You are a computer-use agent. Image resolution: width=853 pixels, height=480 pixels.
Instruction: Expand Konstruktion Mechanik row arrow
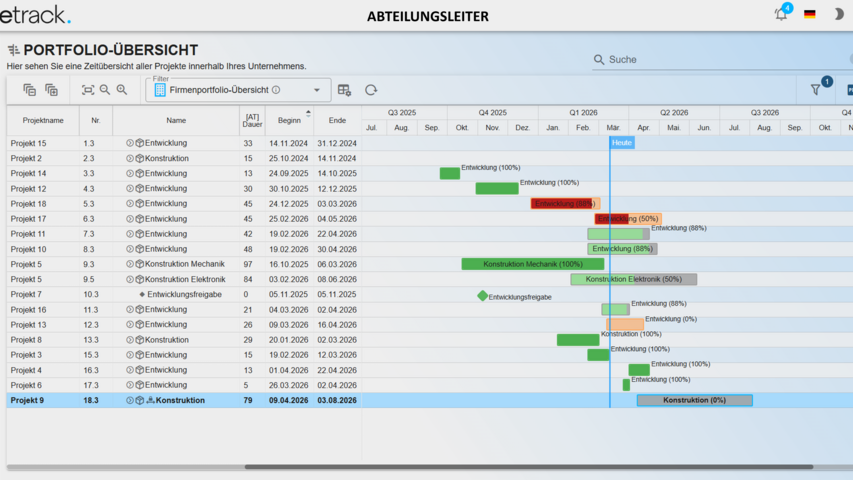130,264
